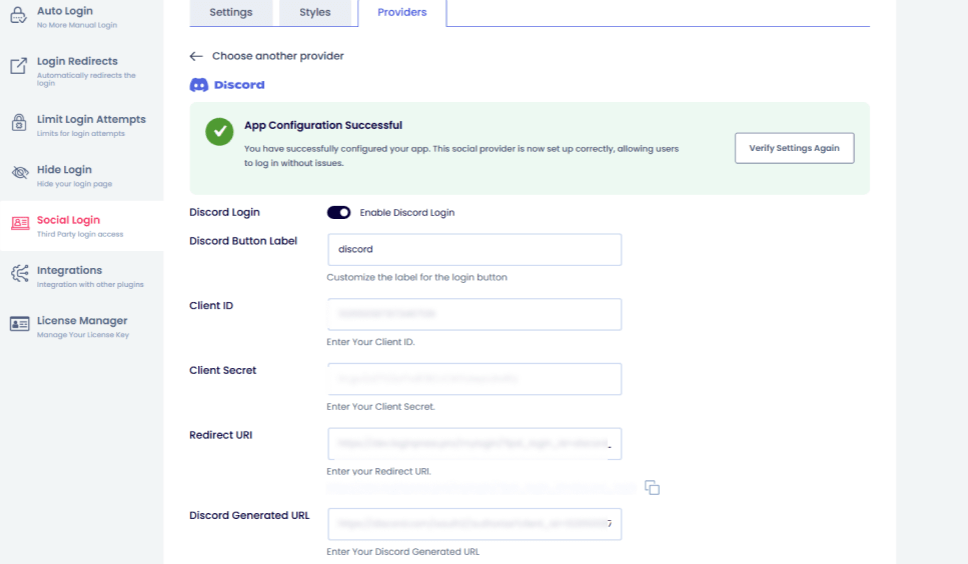Click the Limit Login Attempts padlock icon

point(19,122)
